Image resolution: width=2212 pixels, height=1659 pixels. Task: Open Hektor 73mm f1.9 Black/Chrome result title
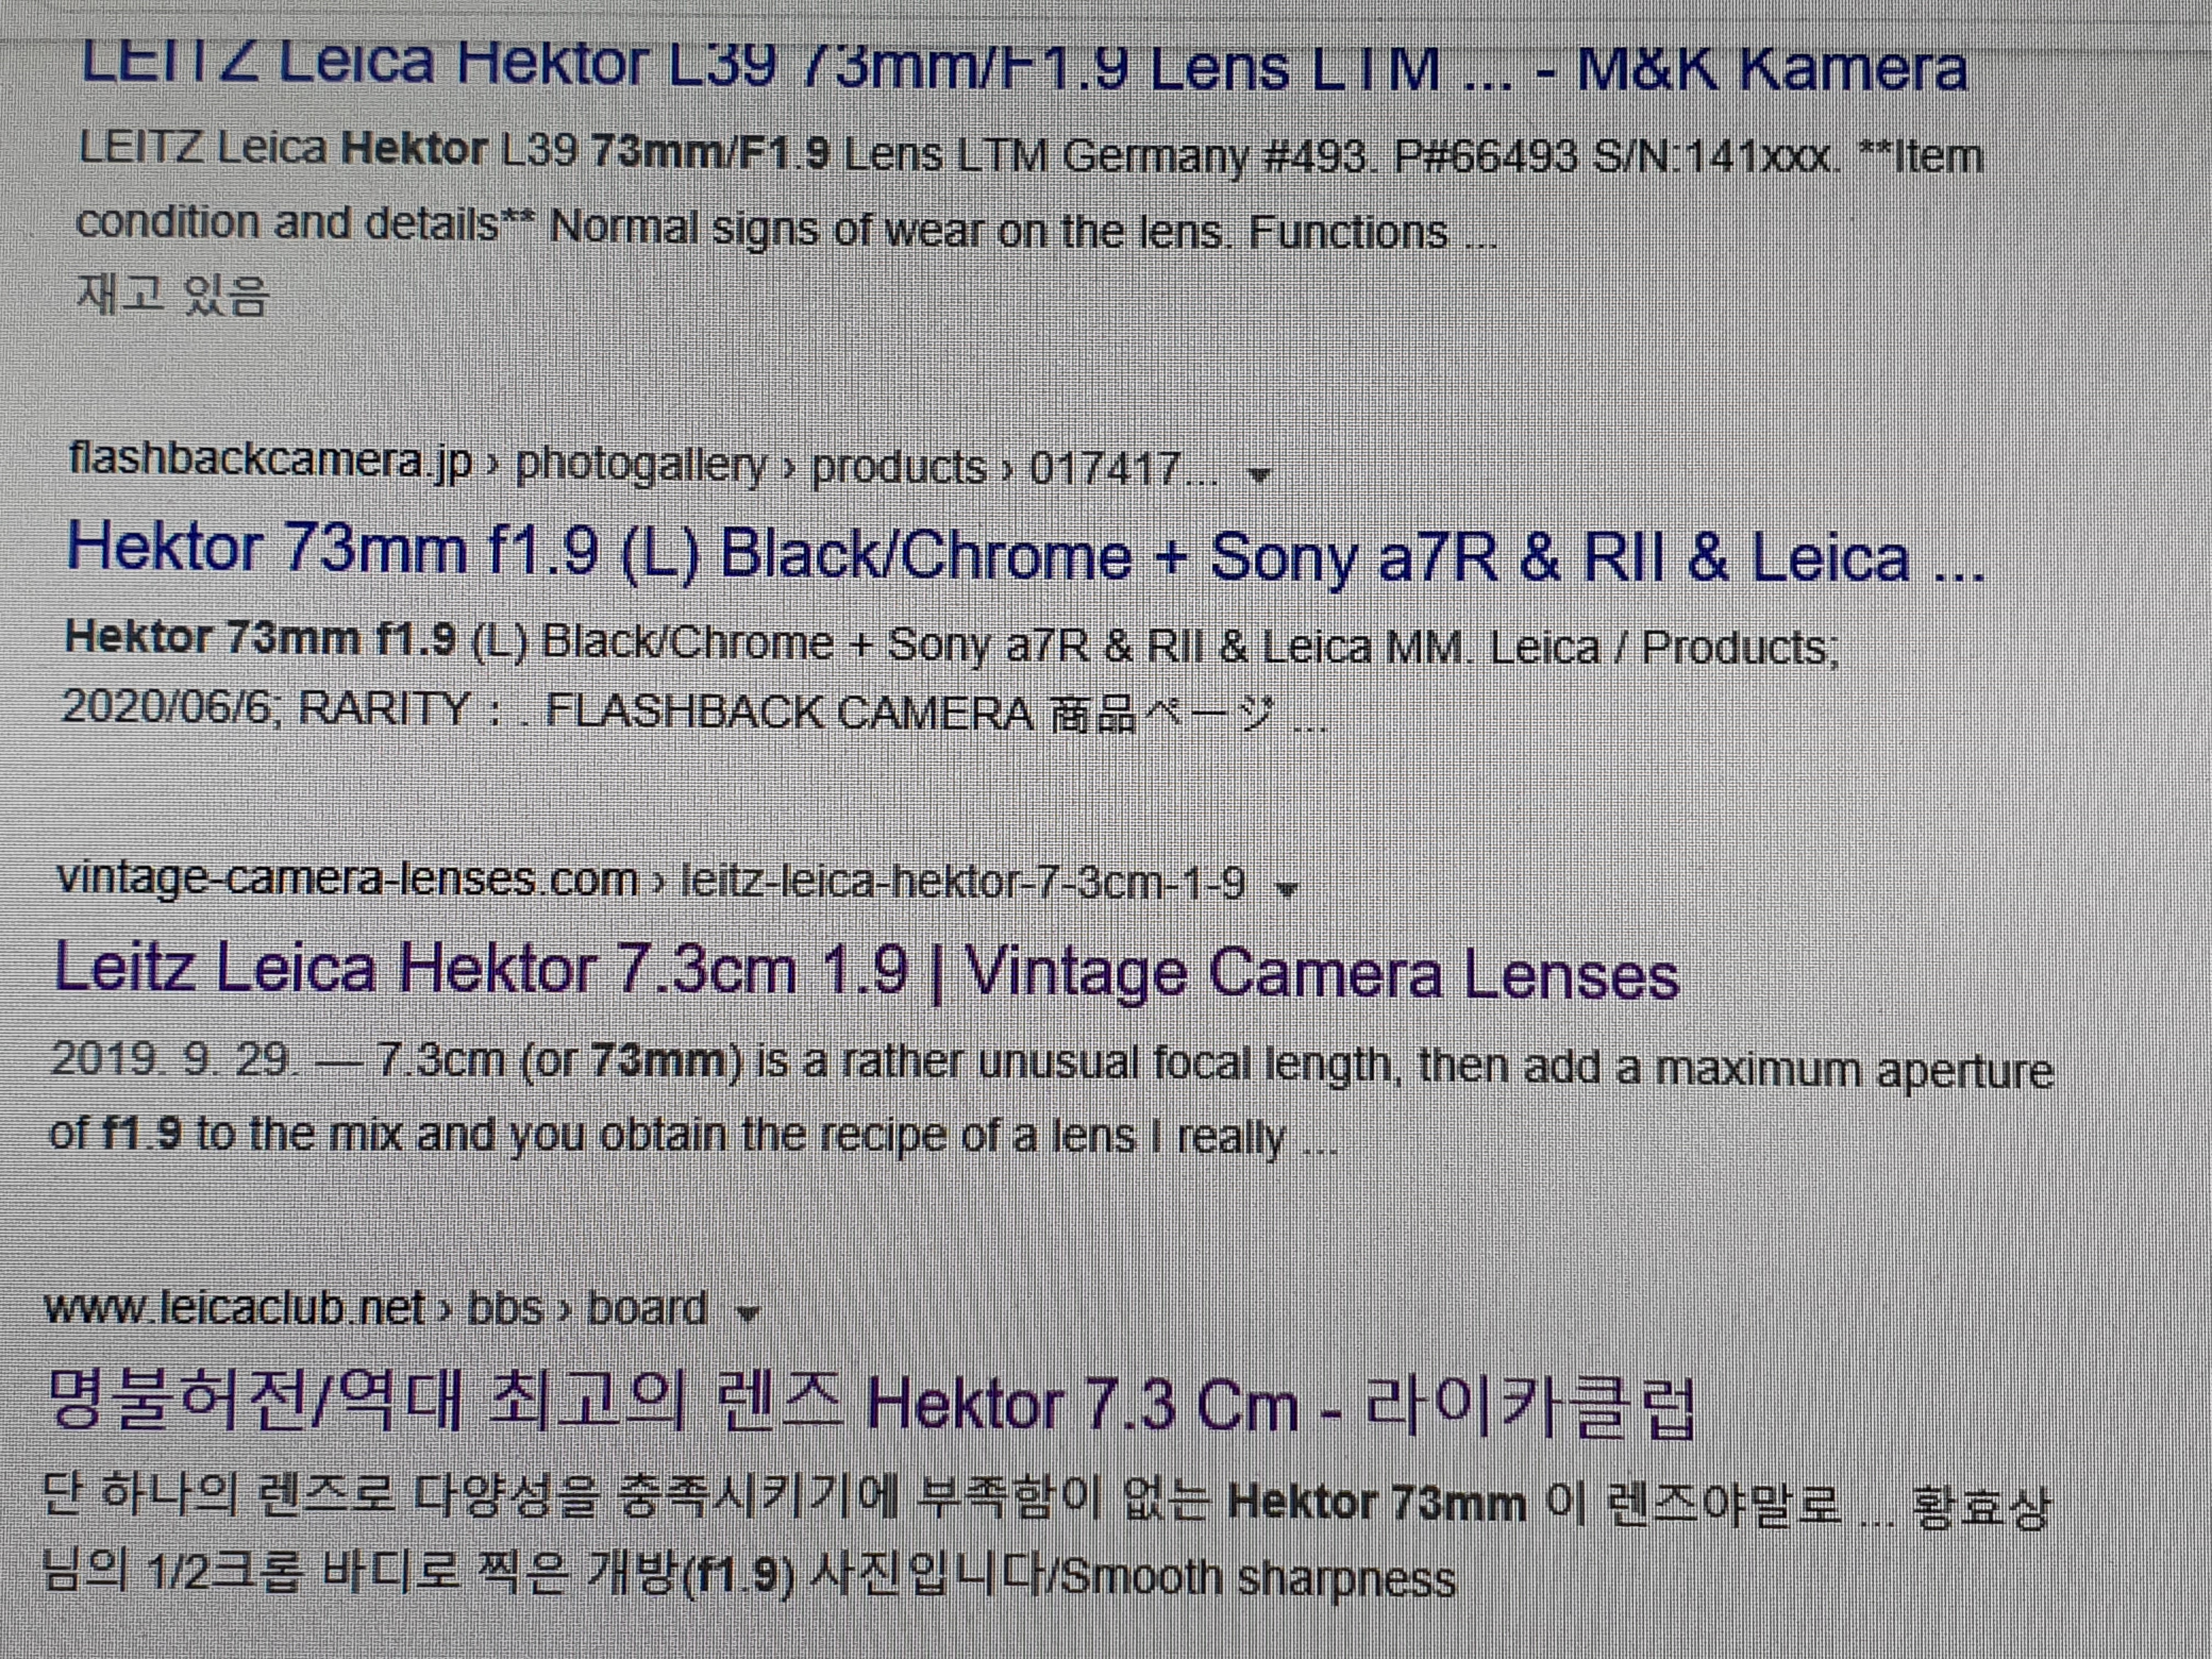point(1026,555)
